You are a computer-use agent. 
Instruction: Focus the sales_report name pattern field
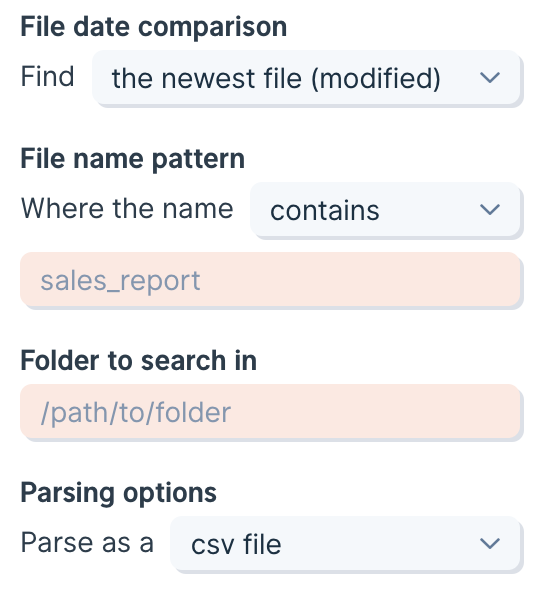270,280
